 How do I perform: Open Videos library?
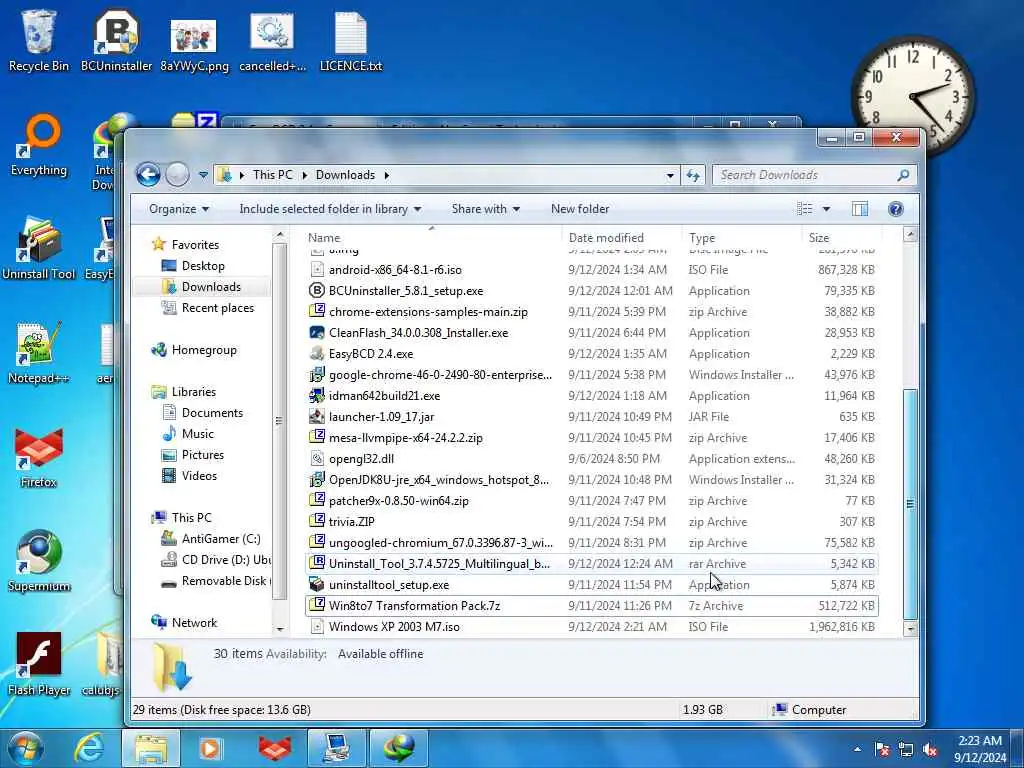coord(199,475)
